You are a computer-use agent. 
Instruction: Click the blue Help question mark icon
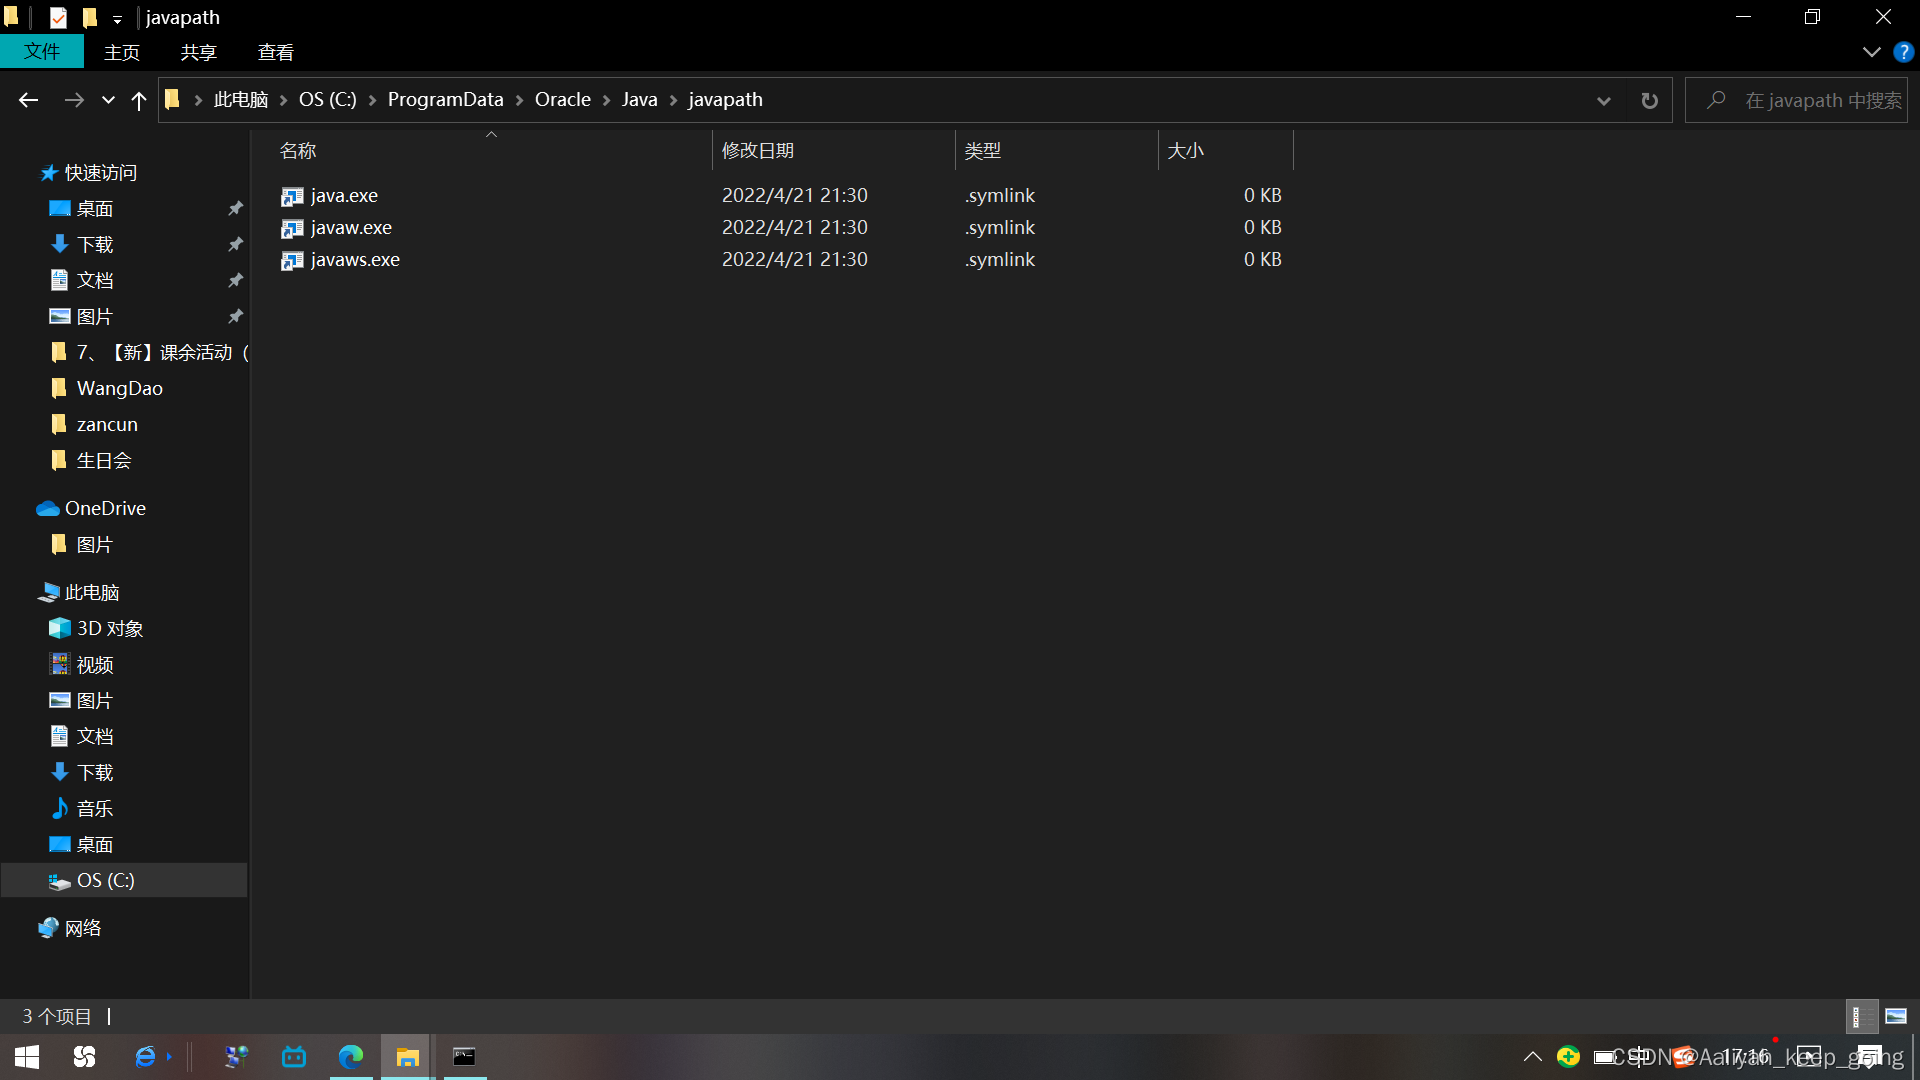click(x=1903, y=52)
